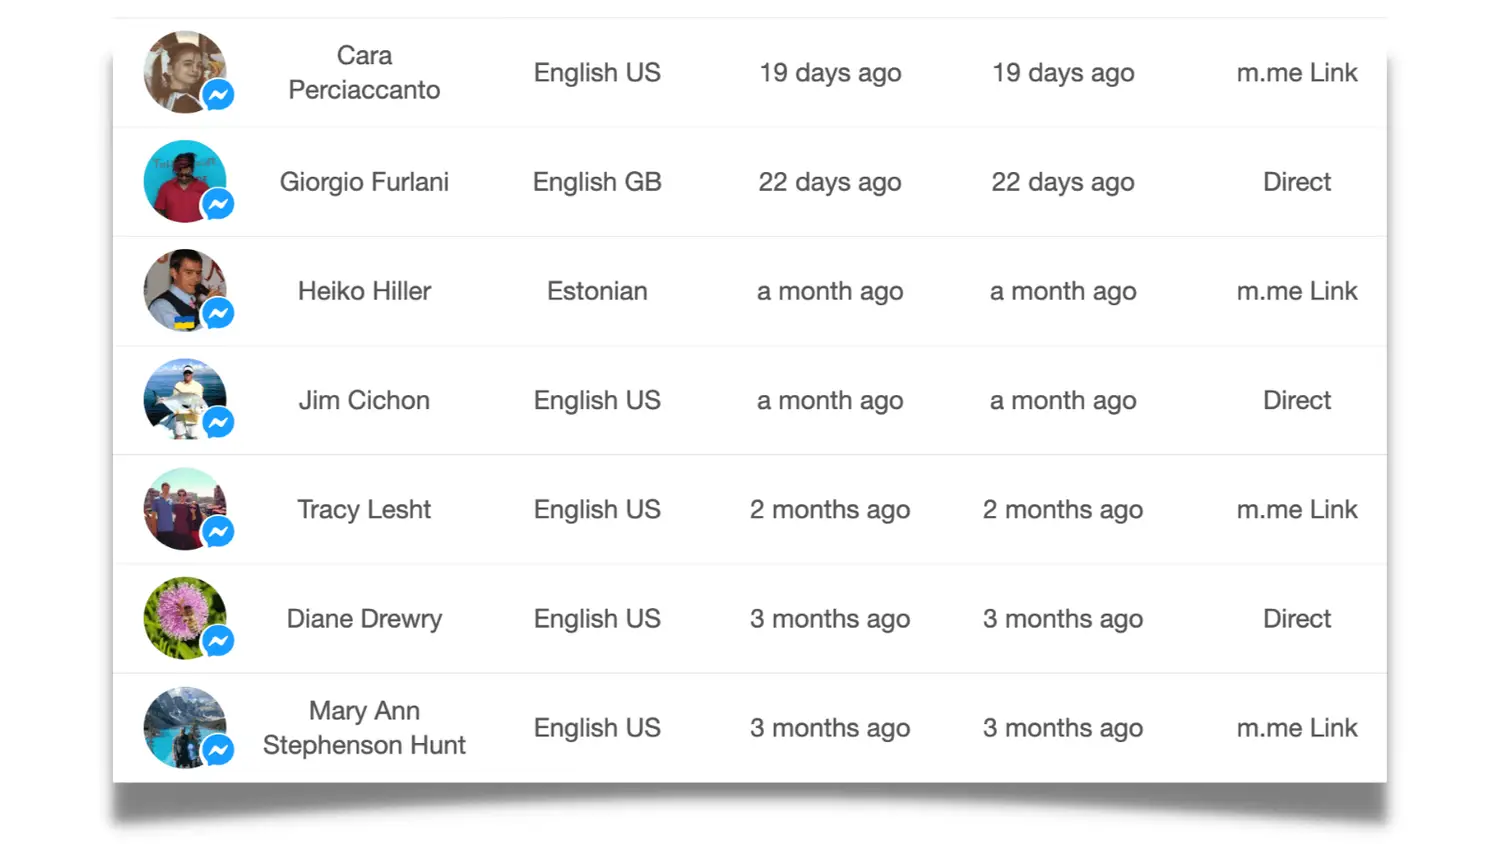This screenshot has width=1500, height=844.
Task: Click Direct source in Jim Cichon's row
Action: 1296,400
